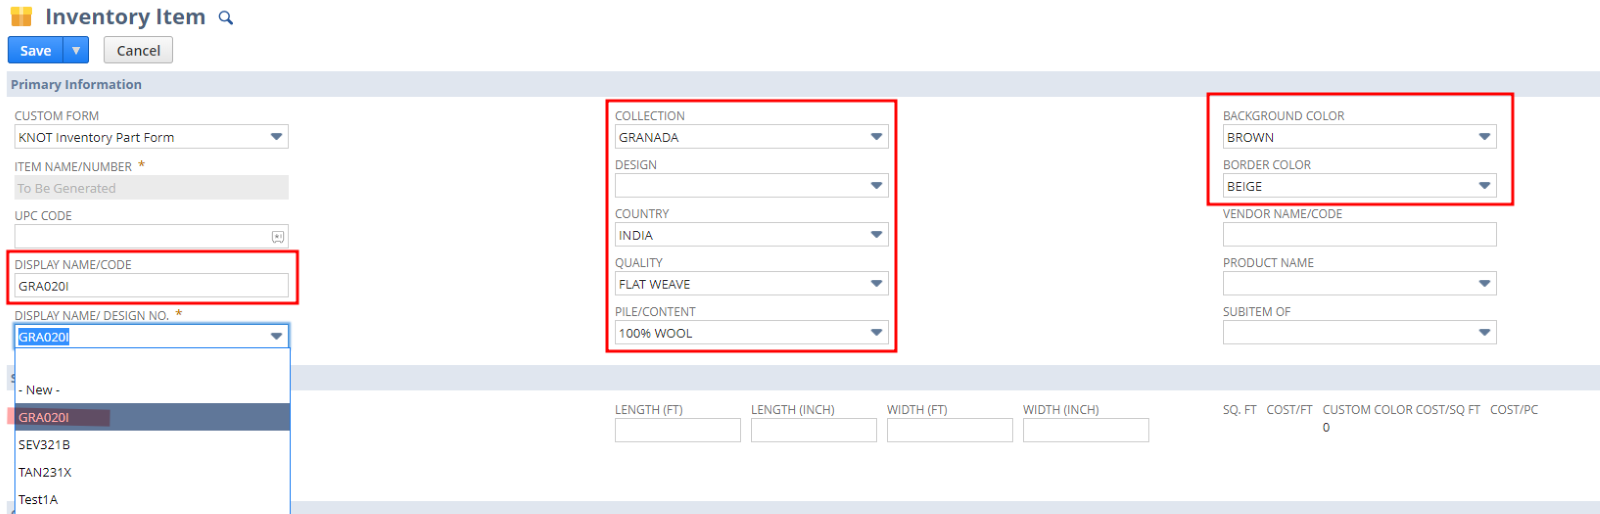Open the Collection dropdown showing GRANADA
The image size is (1600, 514).
[x=876, y=137]
